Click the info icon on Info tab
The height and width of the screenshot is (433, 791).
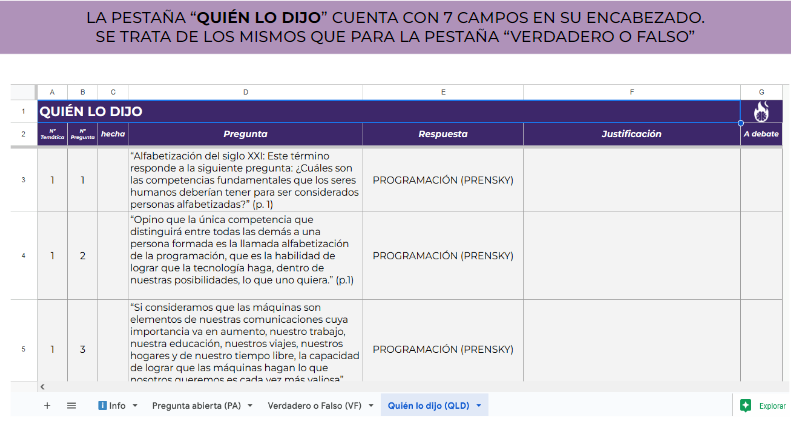(102, 406)
